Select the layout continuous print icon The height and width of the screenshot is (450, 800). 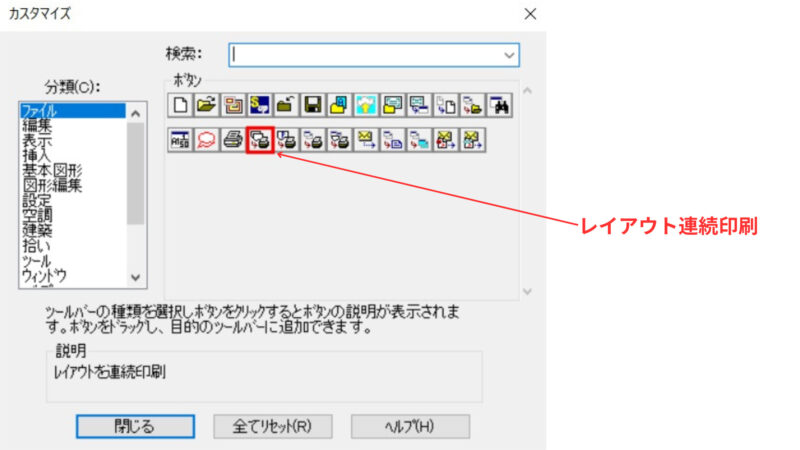coord(260,140)
